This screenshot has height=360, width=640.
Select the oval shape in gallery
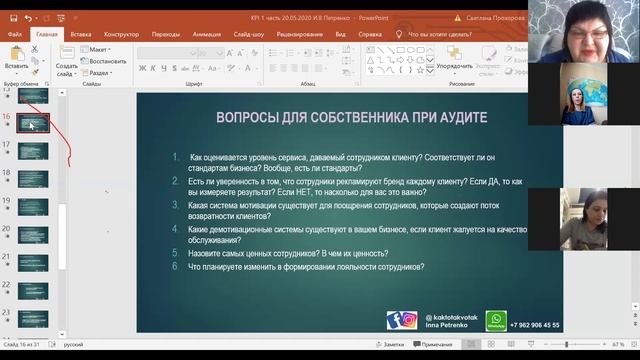411,50
